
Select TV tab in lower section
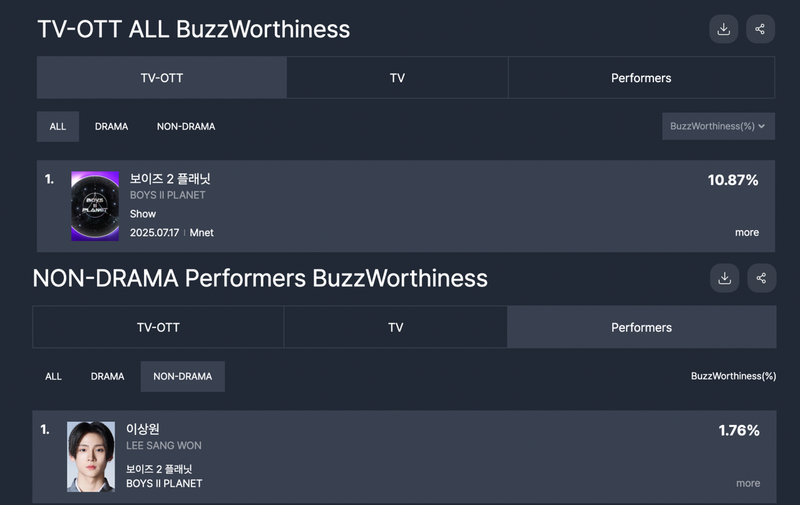coord(395,327)
